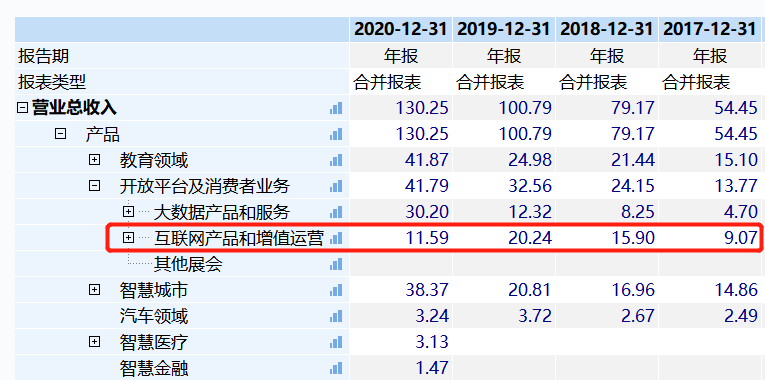Open chart icon for 开放平台及消费者业务 row

pos(336,186)
